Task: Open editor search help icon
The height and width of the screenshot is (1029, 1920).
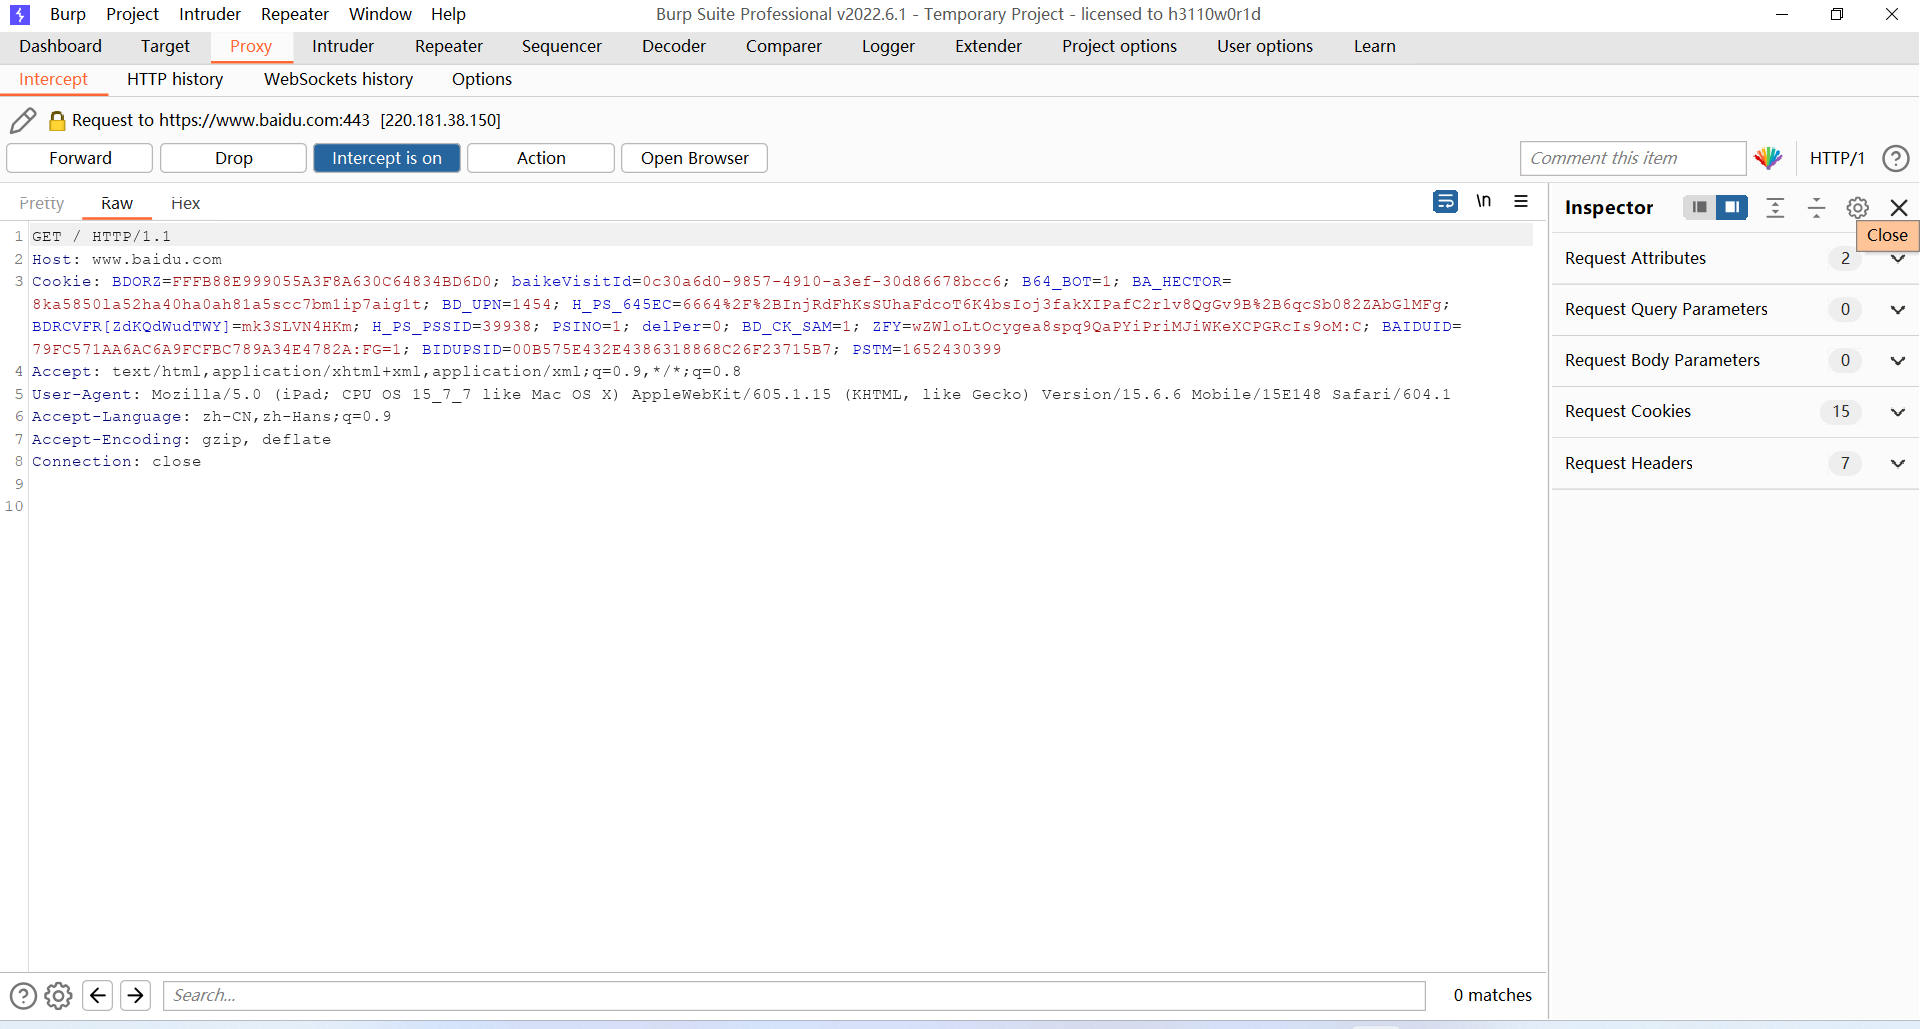Action: point(23,995)
